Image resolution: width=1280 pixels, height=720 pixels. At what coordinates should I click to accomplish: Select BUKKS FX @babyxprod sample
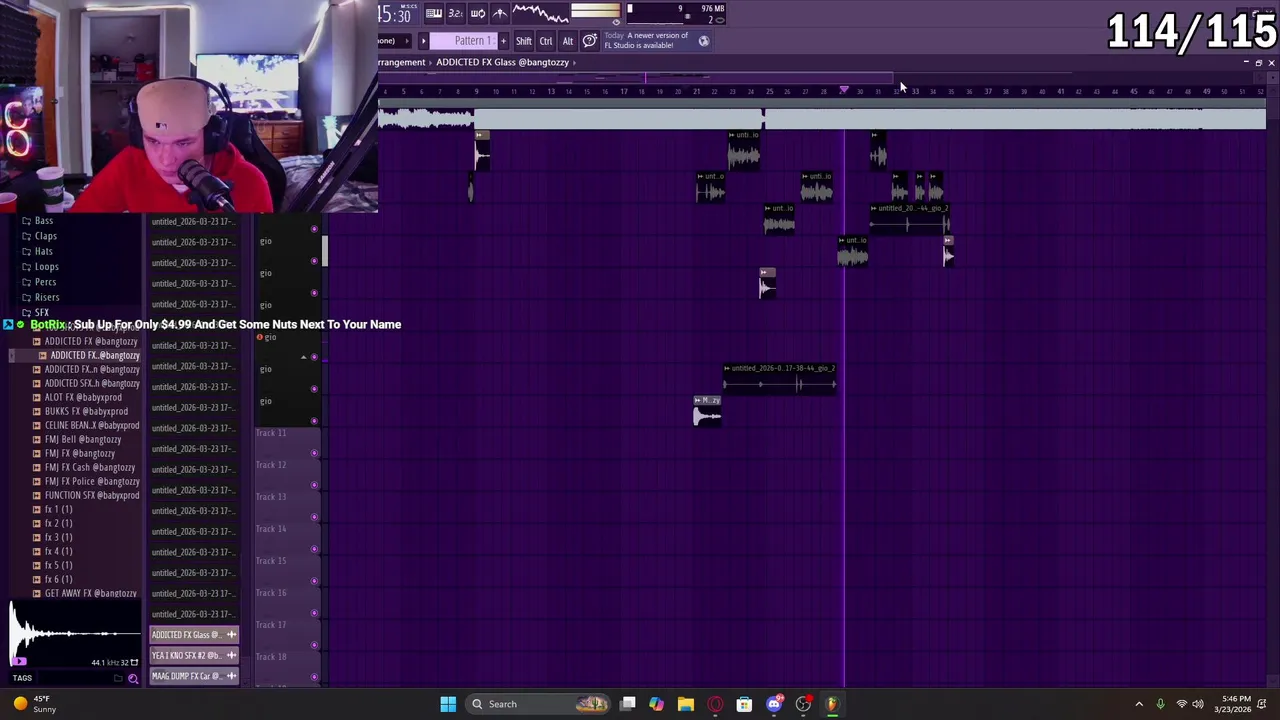(x=86, y=411)
